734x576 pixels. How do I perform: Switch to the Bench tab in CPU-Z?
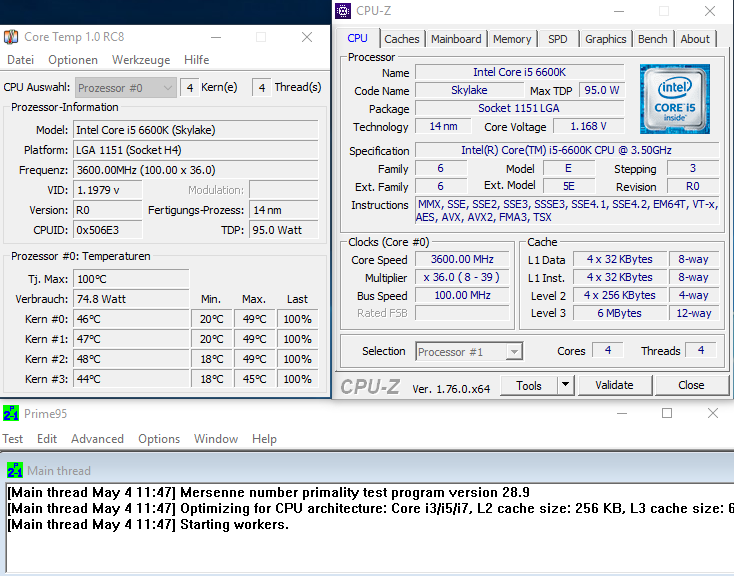[x=653, y=39]
